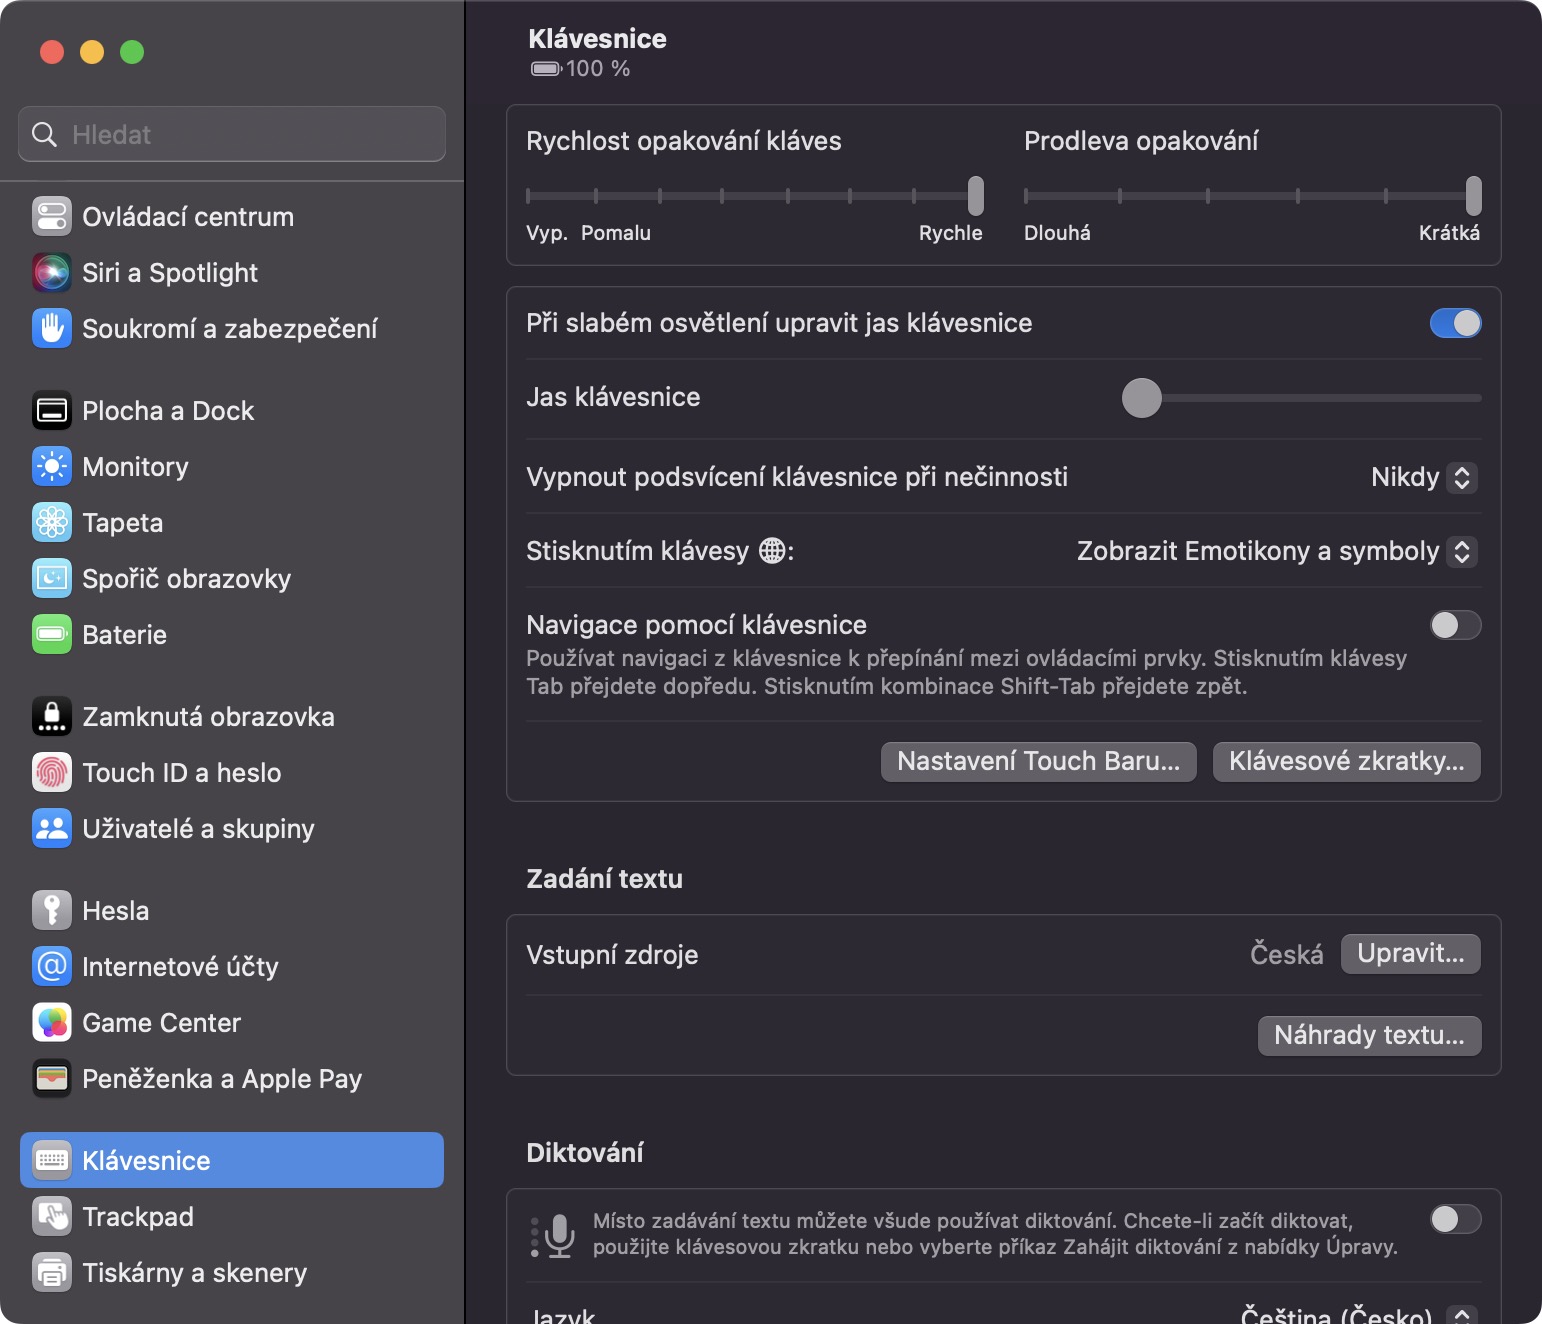
Task: Click the Game Center icon in sidebar
Action: tap(52, 1022)
